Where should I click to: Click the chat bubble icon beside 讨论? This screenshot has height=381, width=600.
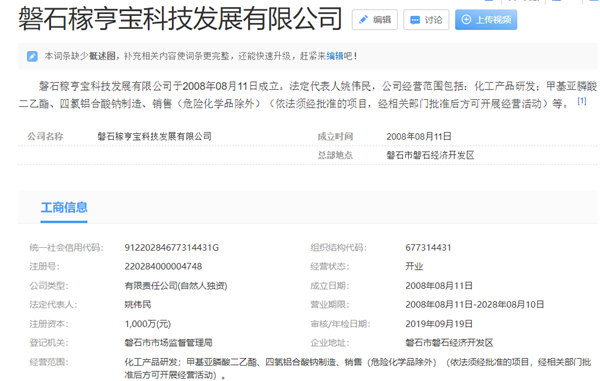click(415, 20)
